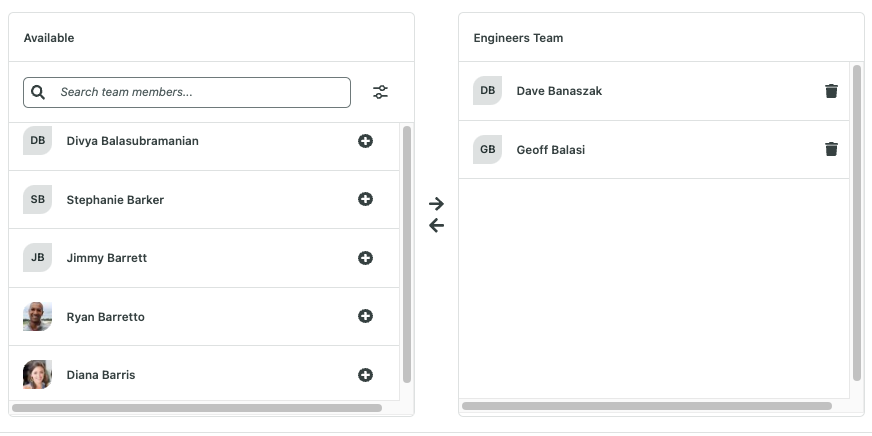Focus the Search team members field
The width and height of the screenshot is (872, 436).
pyautogui.click(x=187, y=92)
